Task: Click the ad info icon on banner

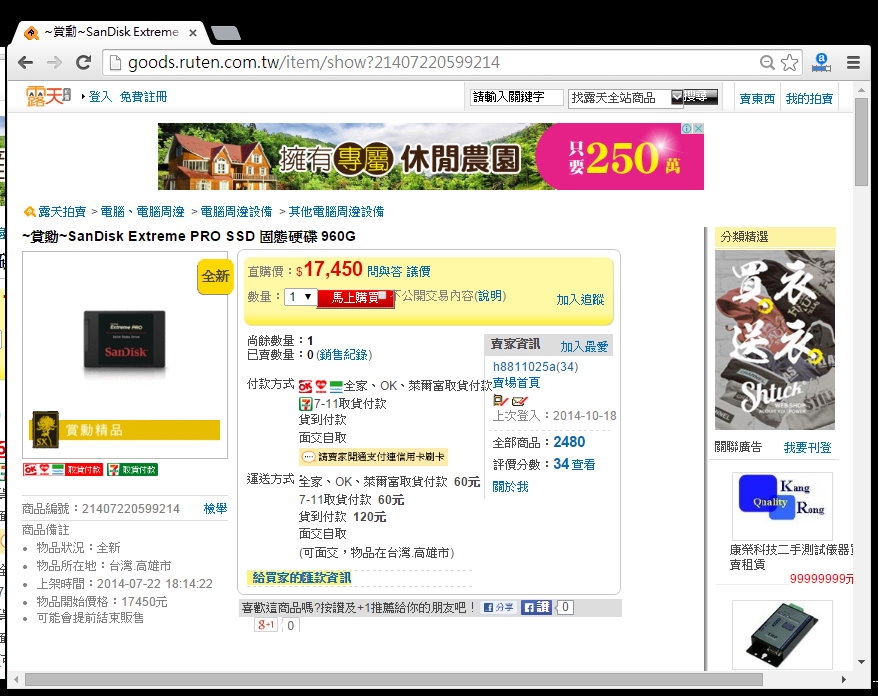Action: (x=688, y=128)
